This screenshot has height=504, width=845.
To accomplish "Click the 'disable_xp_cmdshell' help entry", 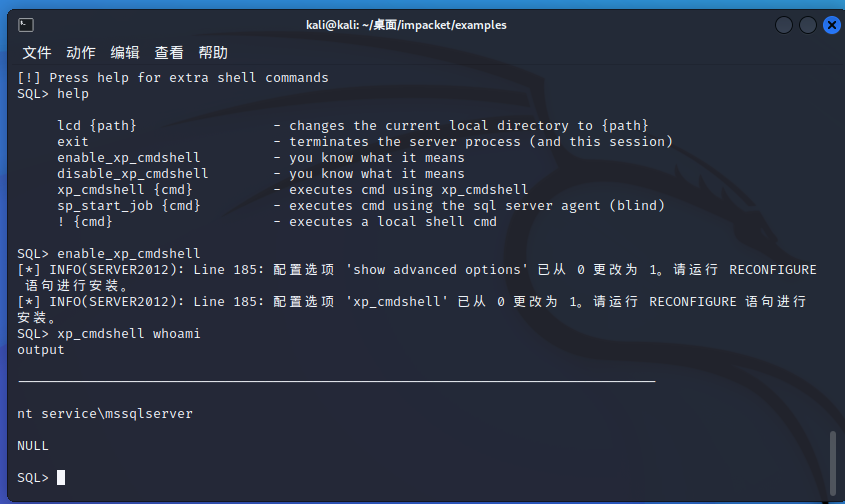I will pyautogui.click(x=132, y=173).
